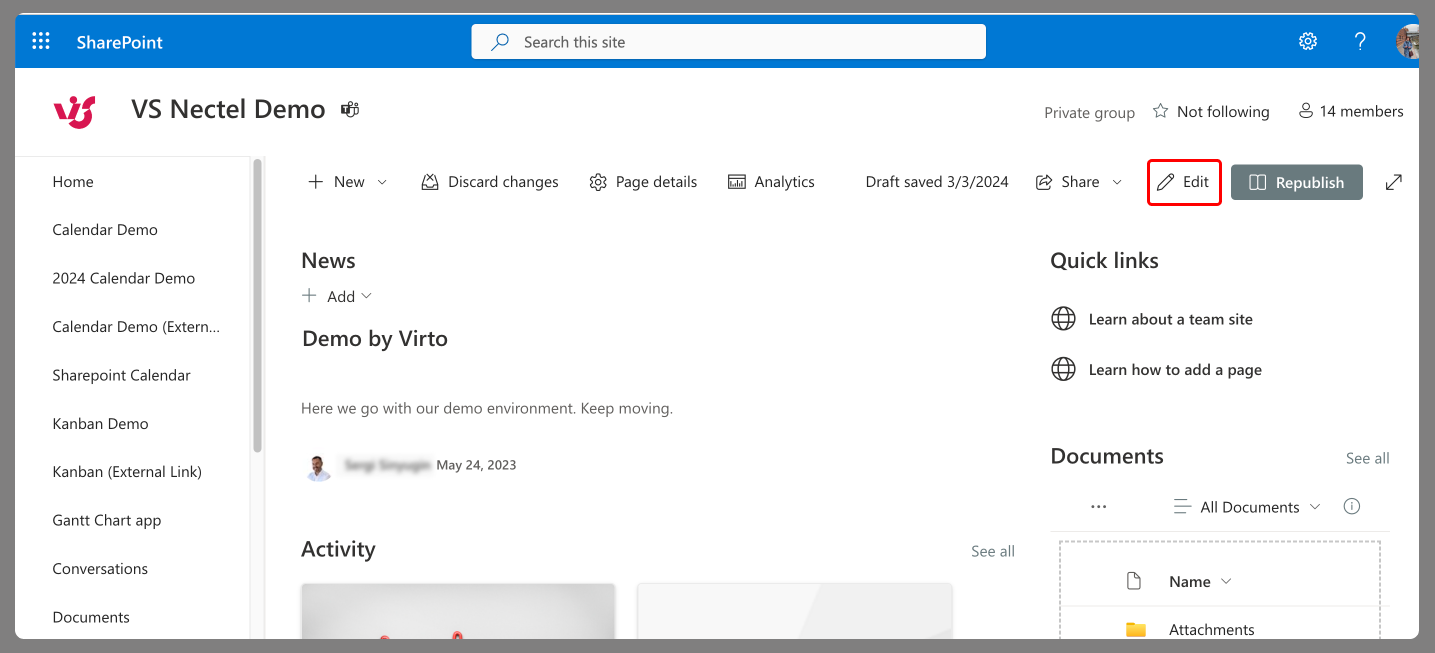Open the SharePoint app launcher waffle
The image size is (1435, 653).
pyautogui.click(x=41, y=41)
